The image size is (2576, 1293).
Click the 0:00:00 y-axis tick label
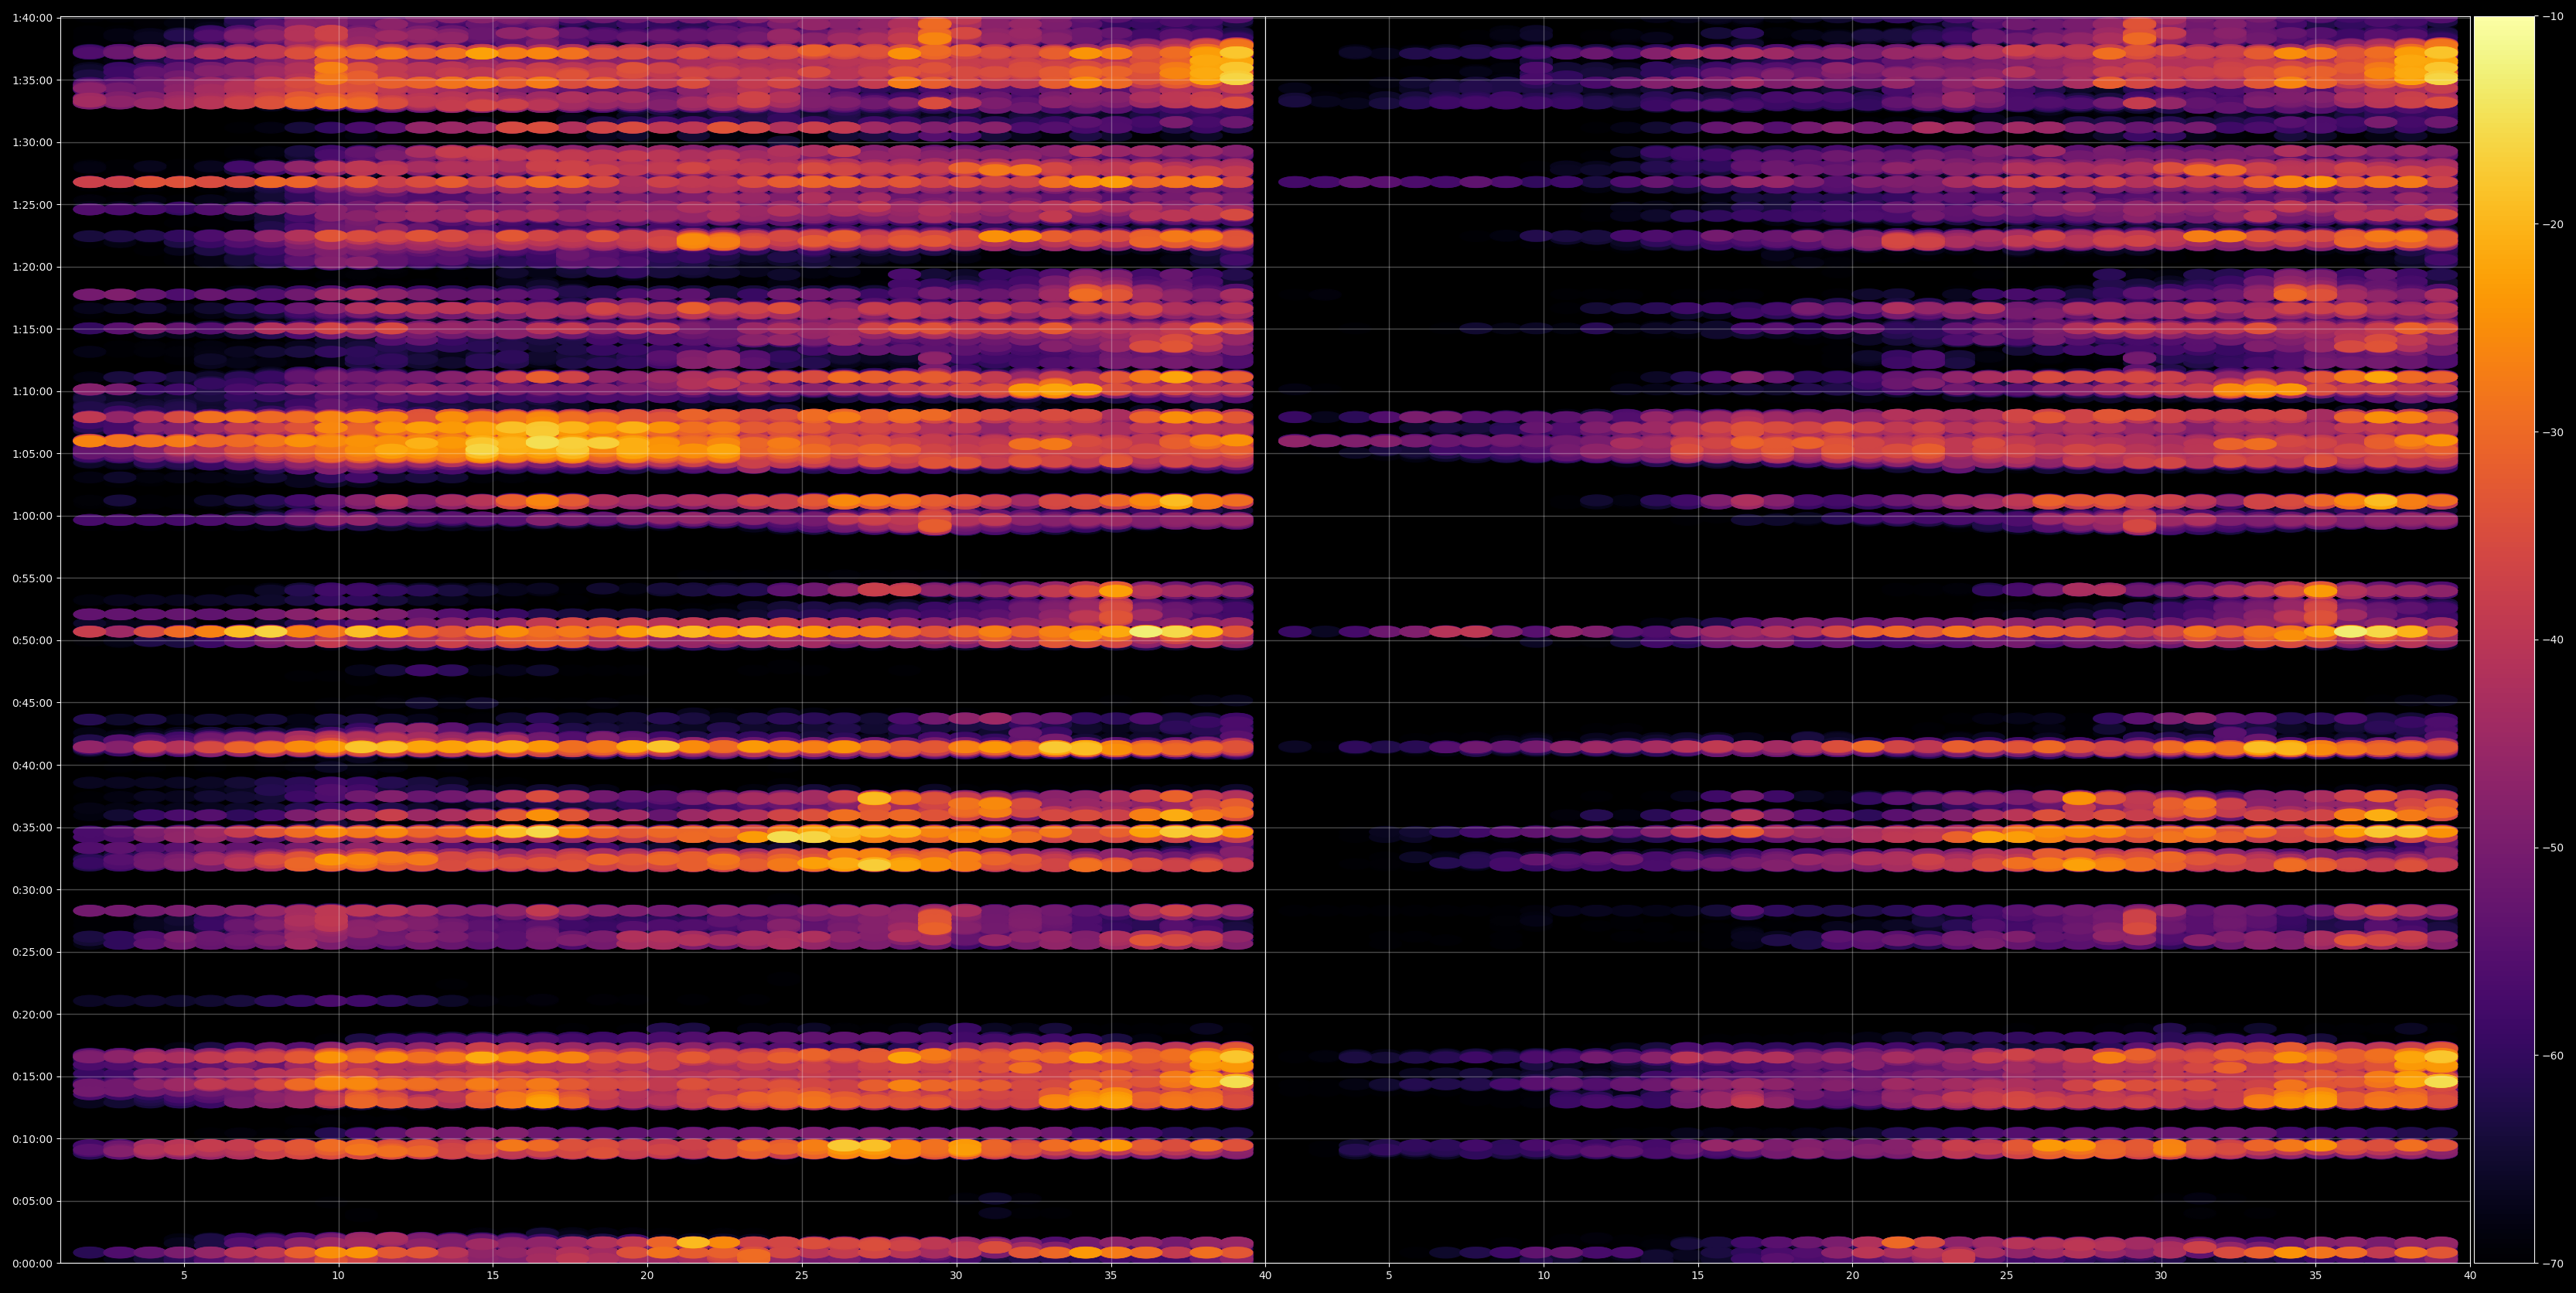[31, 1263]
